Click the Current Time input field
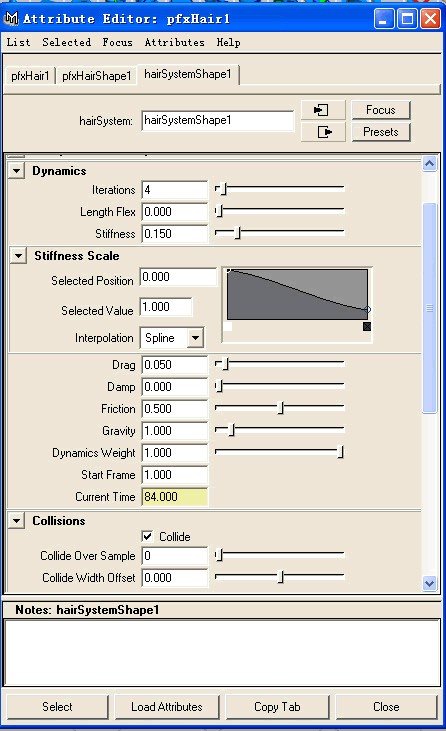This screenshot has width=446, height=731. pos(174,497)
